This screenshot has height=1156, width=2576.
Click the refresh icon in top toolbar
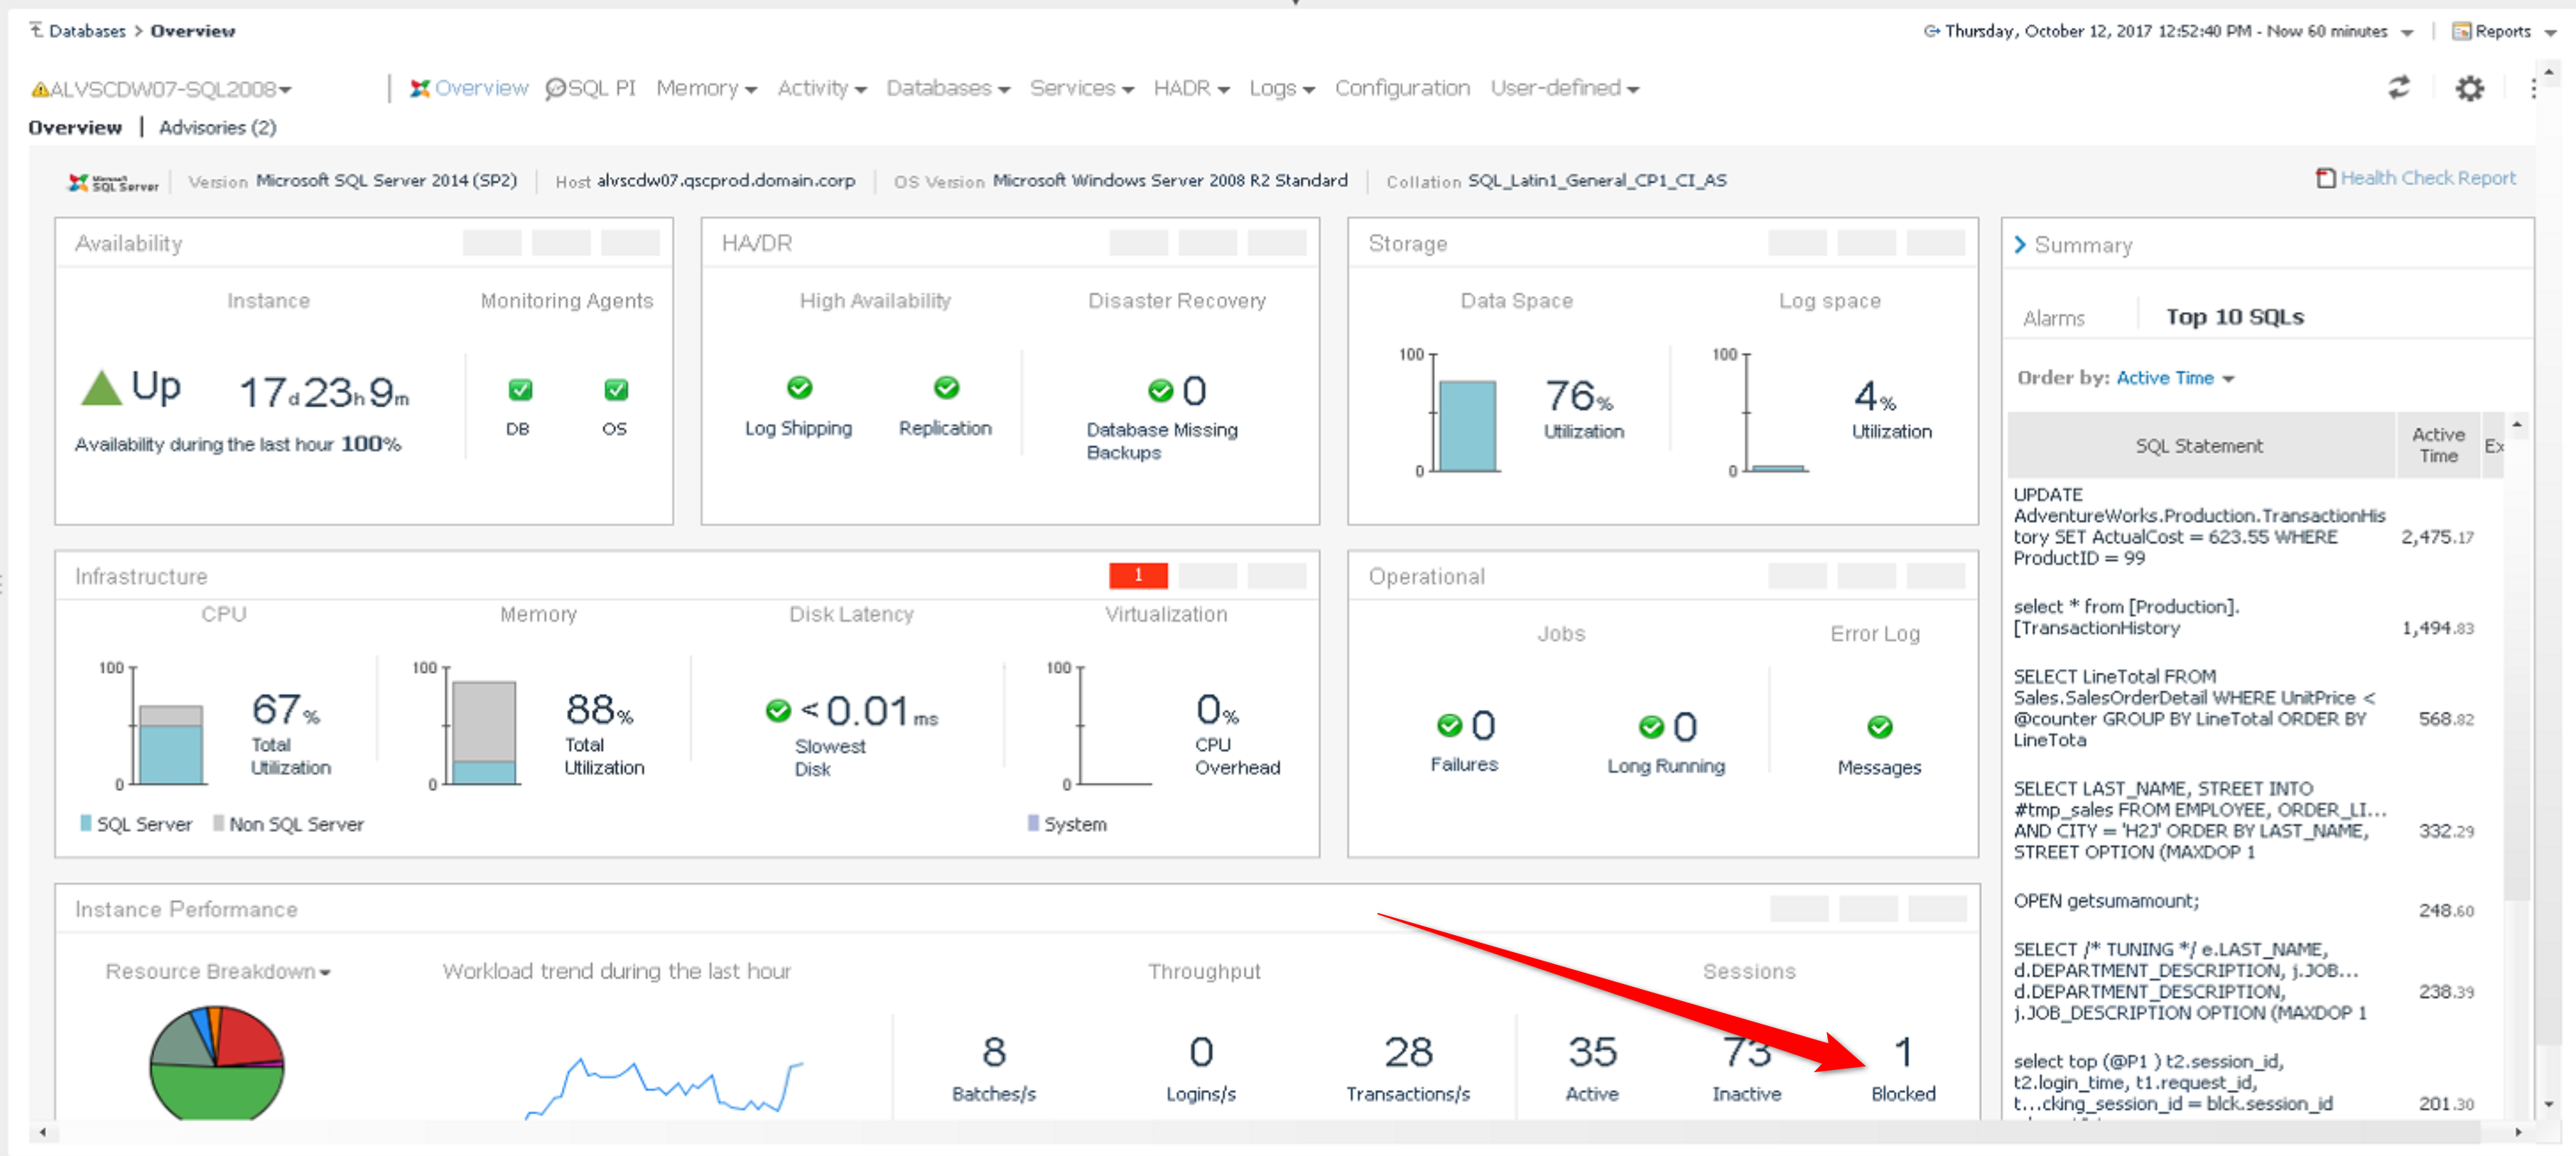click(2398, 88)
